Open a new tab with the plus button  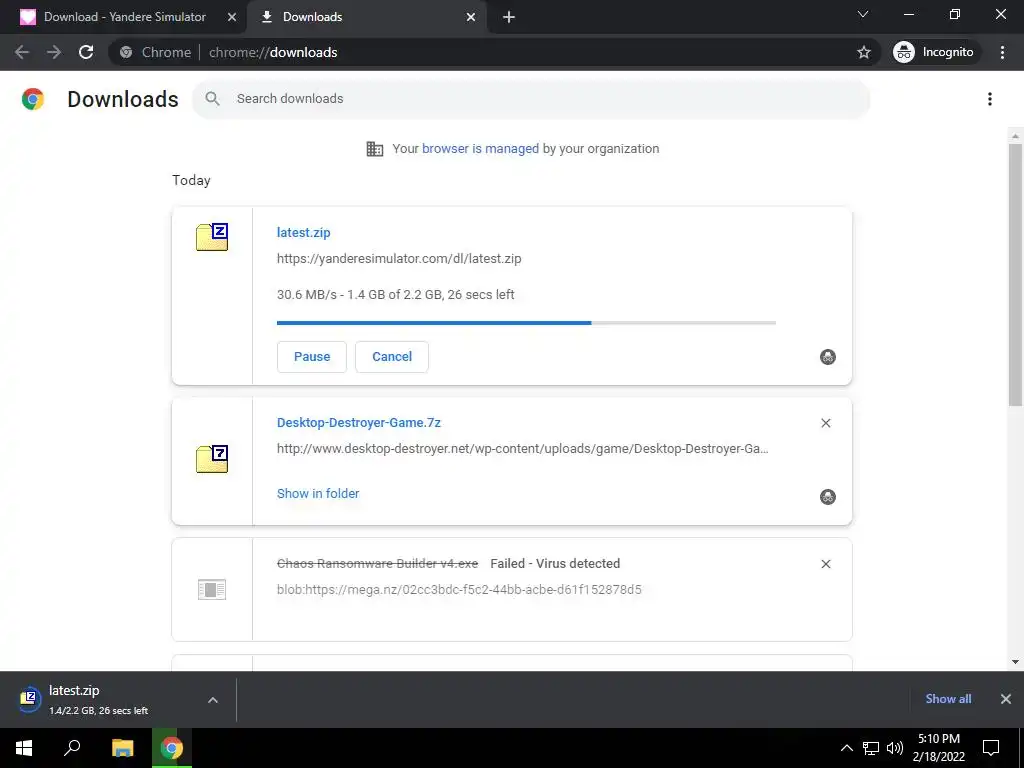[x=509, y=17]
